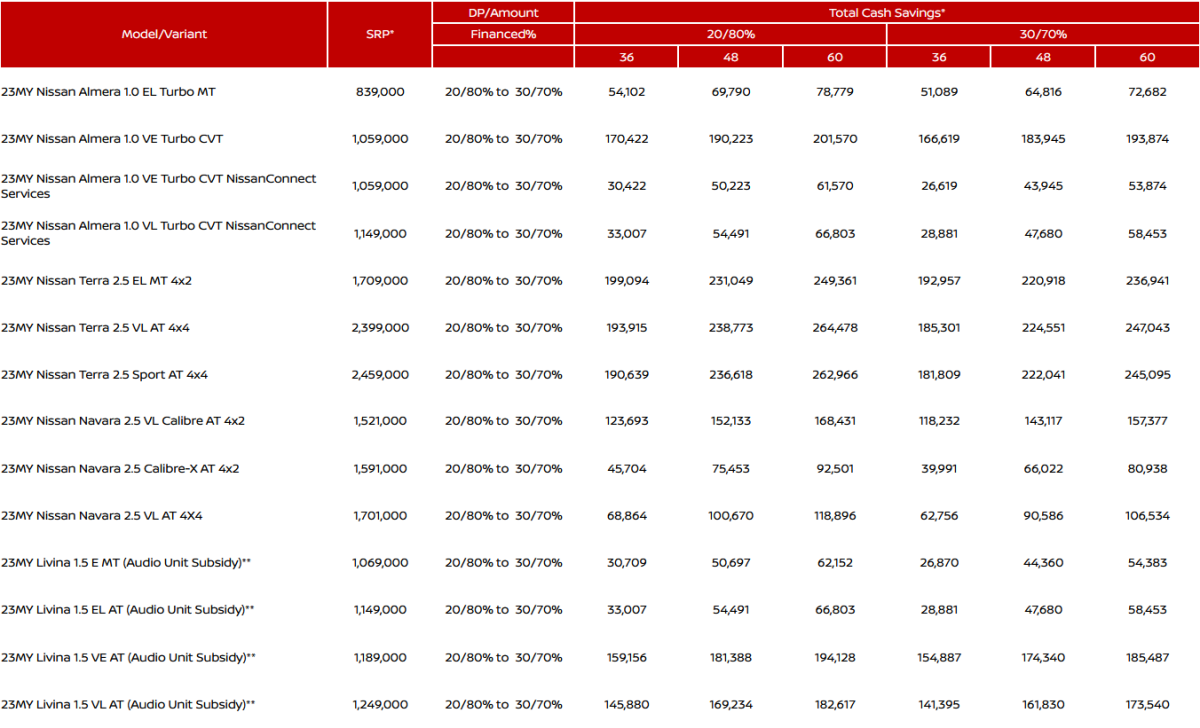This screenshot has height=728, width=1200.
Task: Click the savings value 53,874
Action: [x=1147, y=186]
